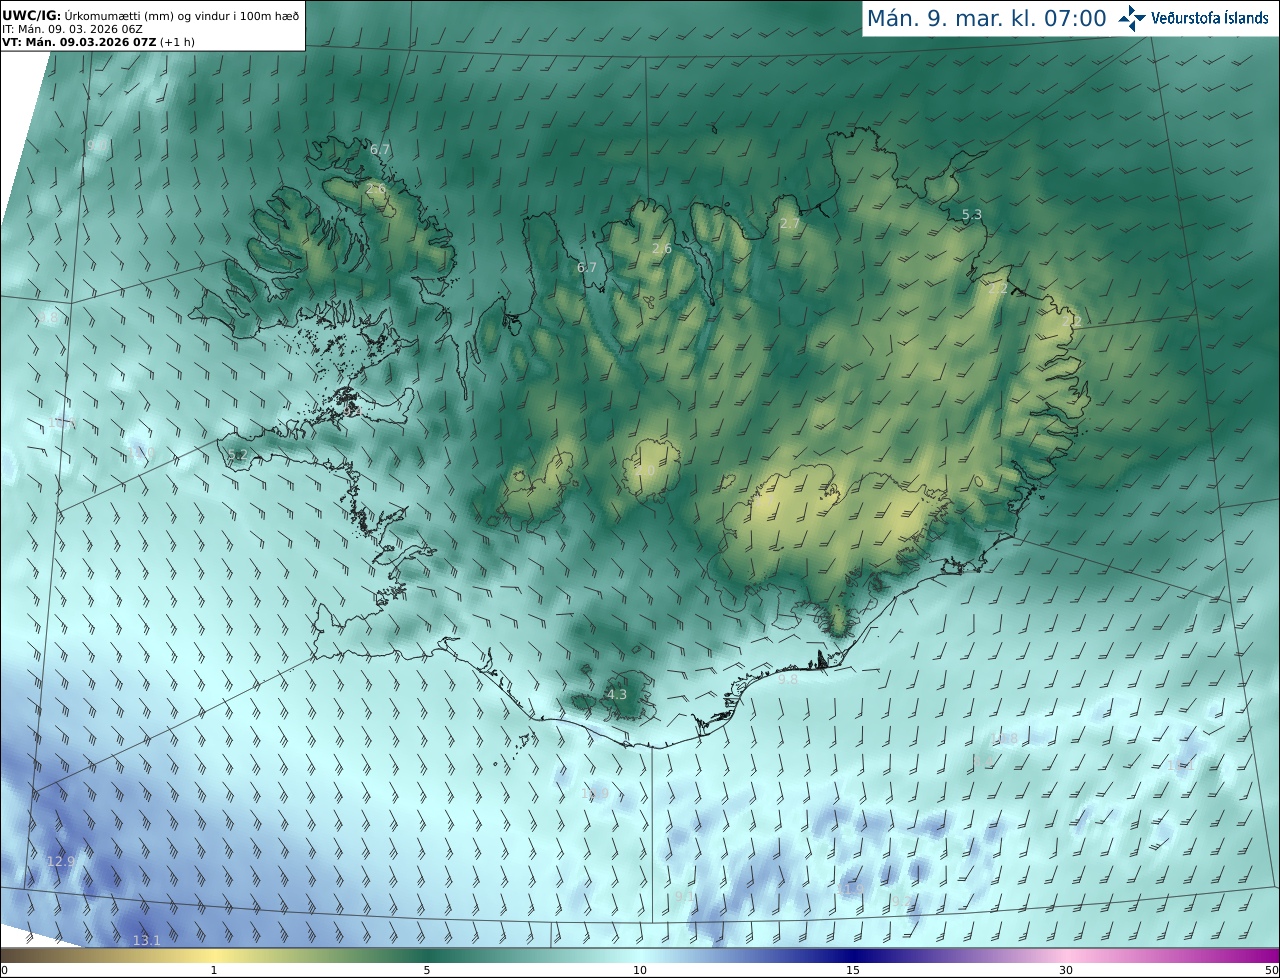Click the map value "5.2" on Snæfellsnes peninsula
The image size is (1280, 978).
coord(237,455)
